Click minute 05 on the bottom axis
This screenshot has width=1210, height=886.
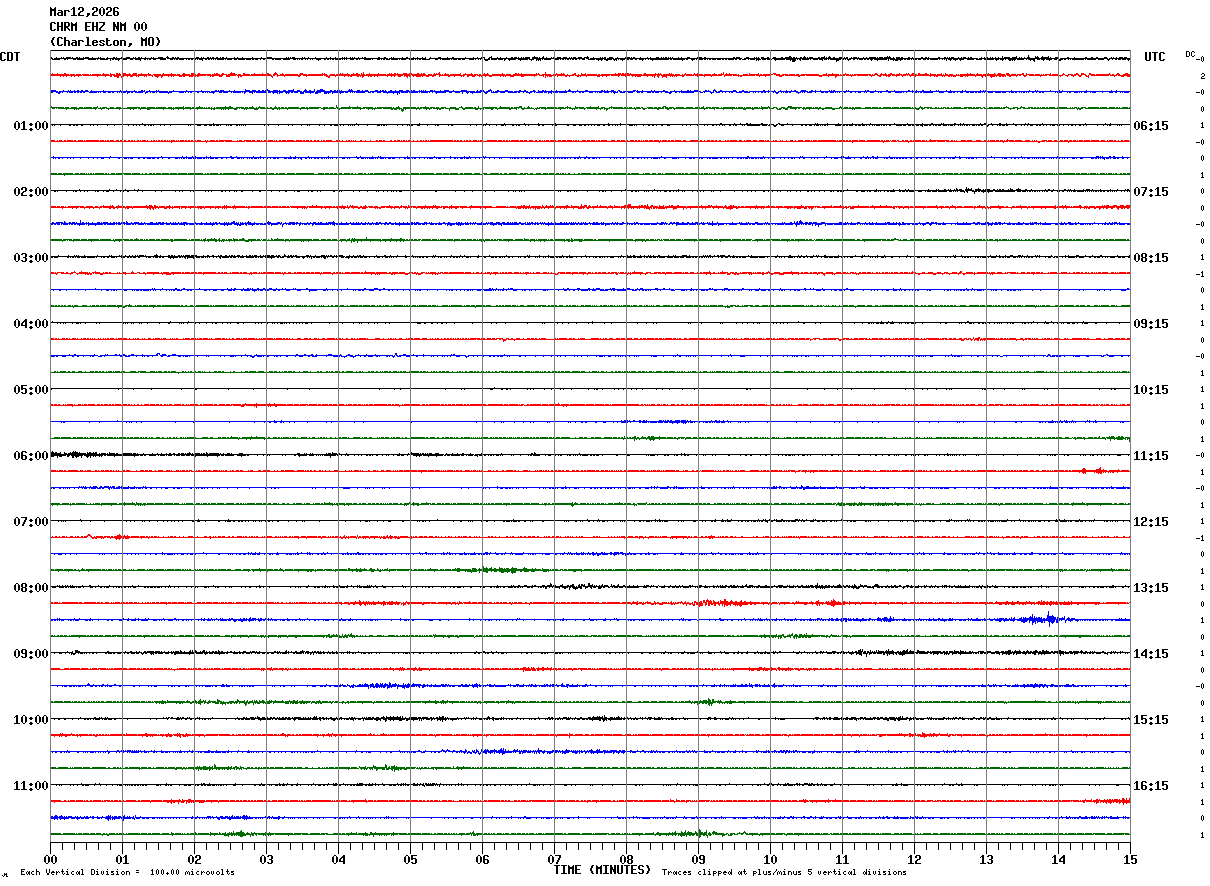(x=410, y=859)
